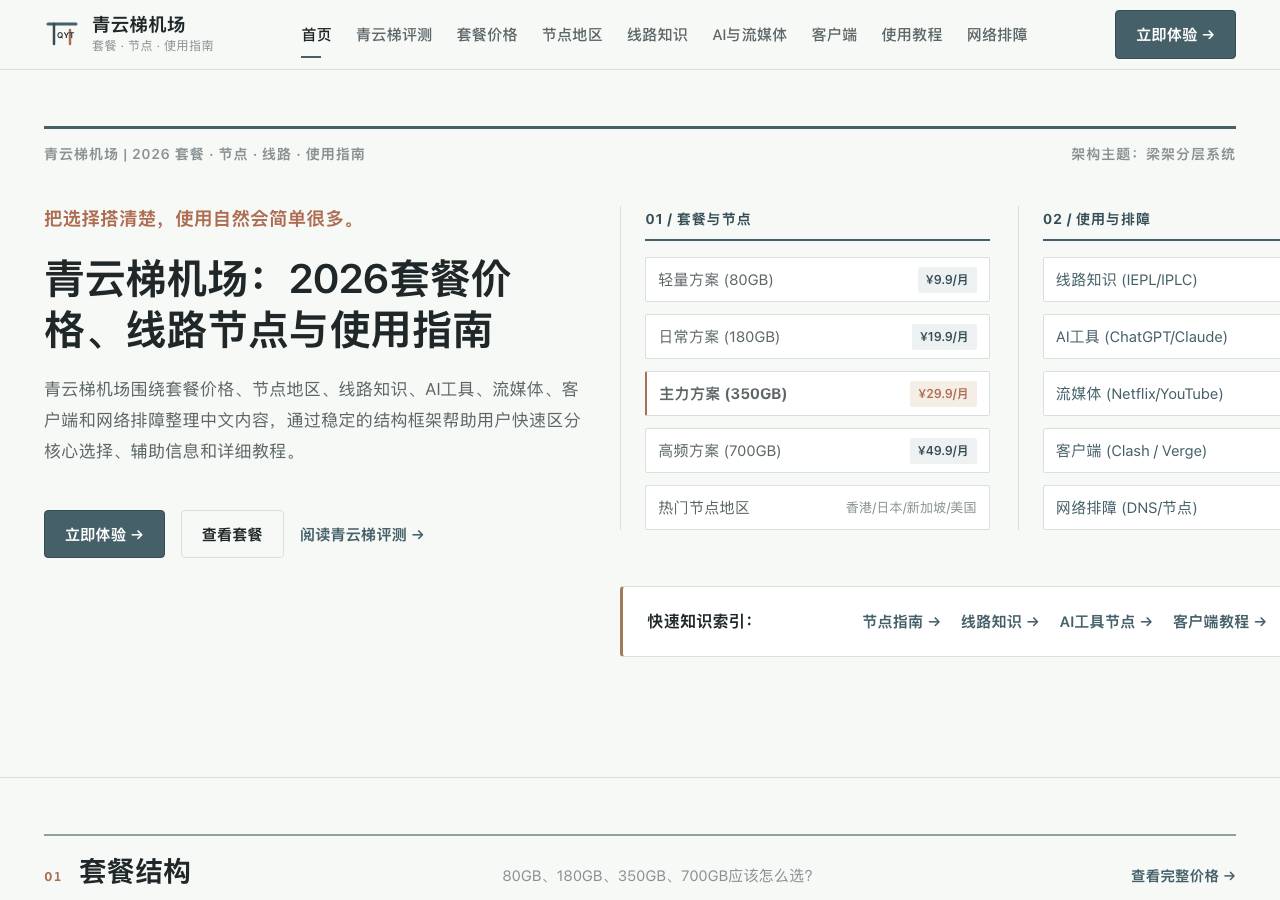Click the 香港/日本/新加坡/美国 region text
Screen dimensions: 1280x900
tap(911, 508)
